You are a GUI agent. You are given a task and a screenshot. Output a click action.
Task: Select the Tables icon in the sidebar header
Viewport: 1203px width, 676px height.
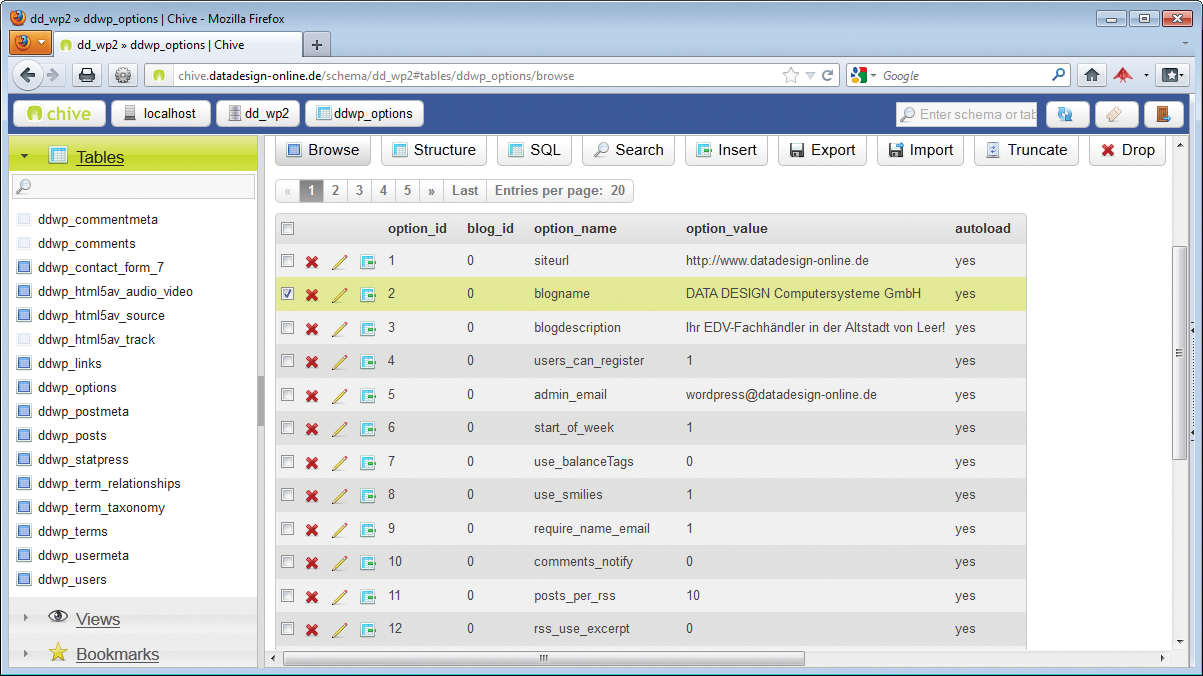(x=57, y=157)
